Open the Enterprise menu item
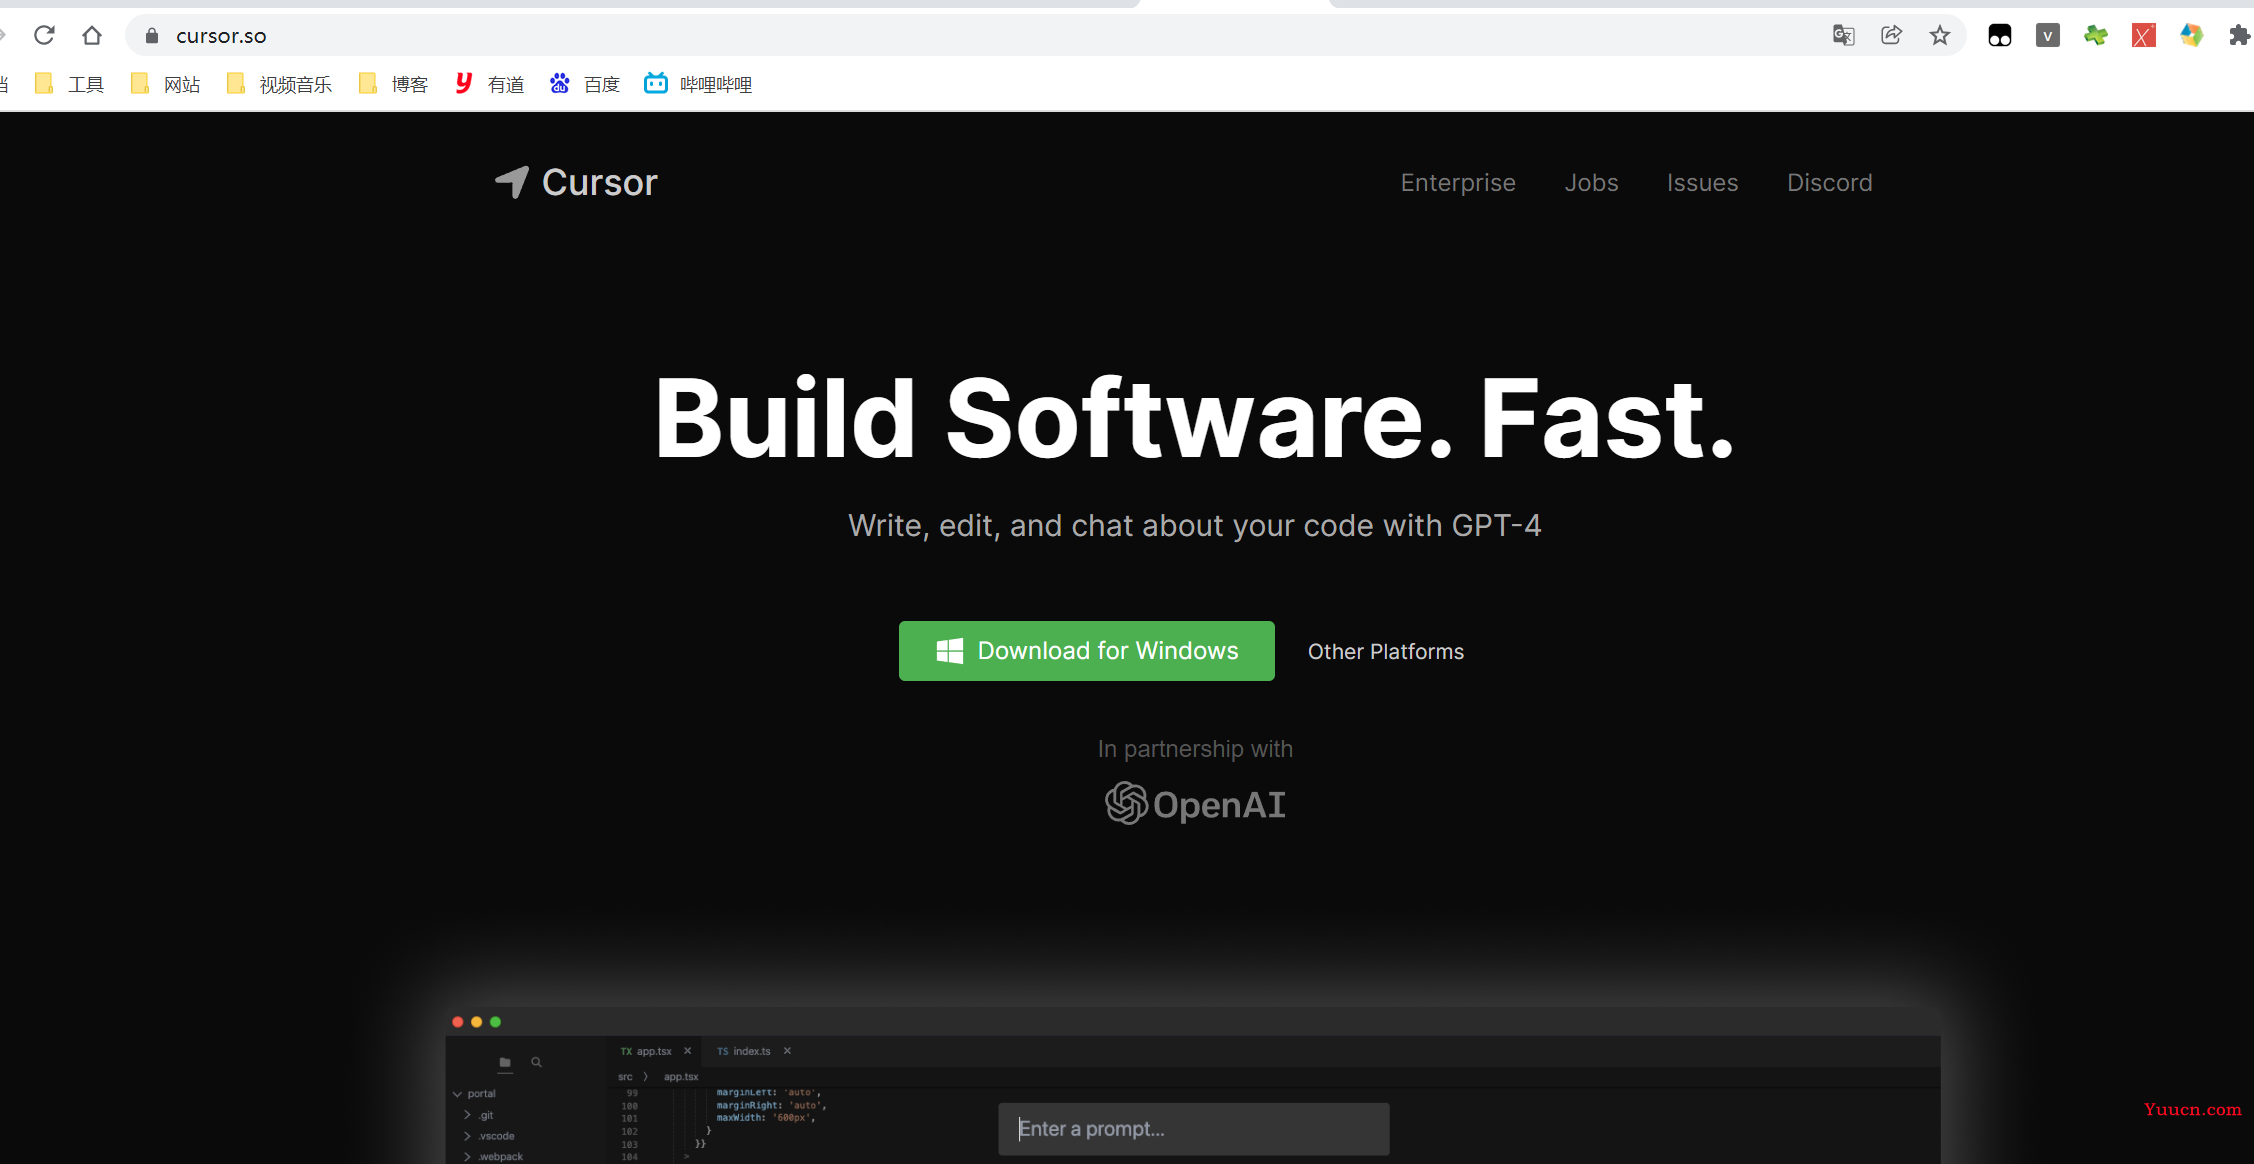 click(1459, 183)
